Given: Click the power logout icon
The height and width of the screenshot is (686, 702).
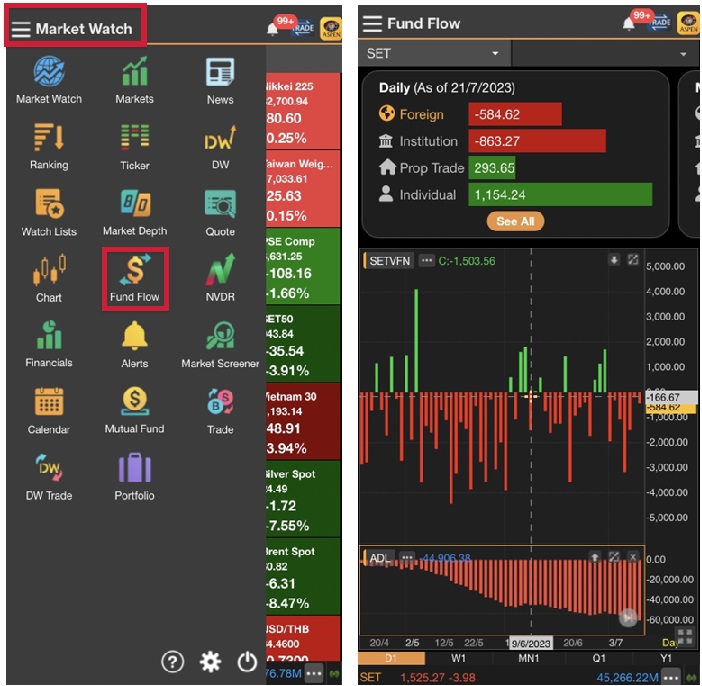Looking at the screenshot, I should [247, 662].
